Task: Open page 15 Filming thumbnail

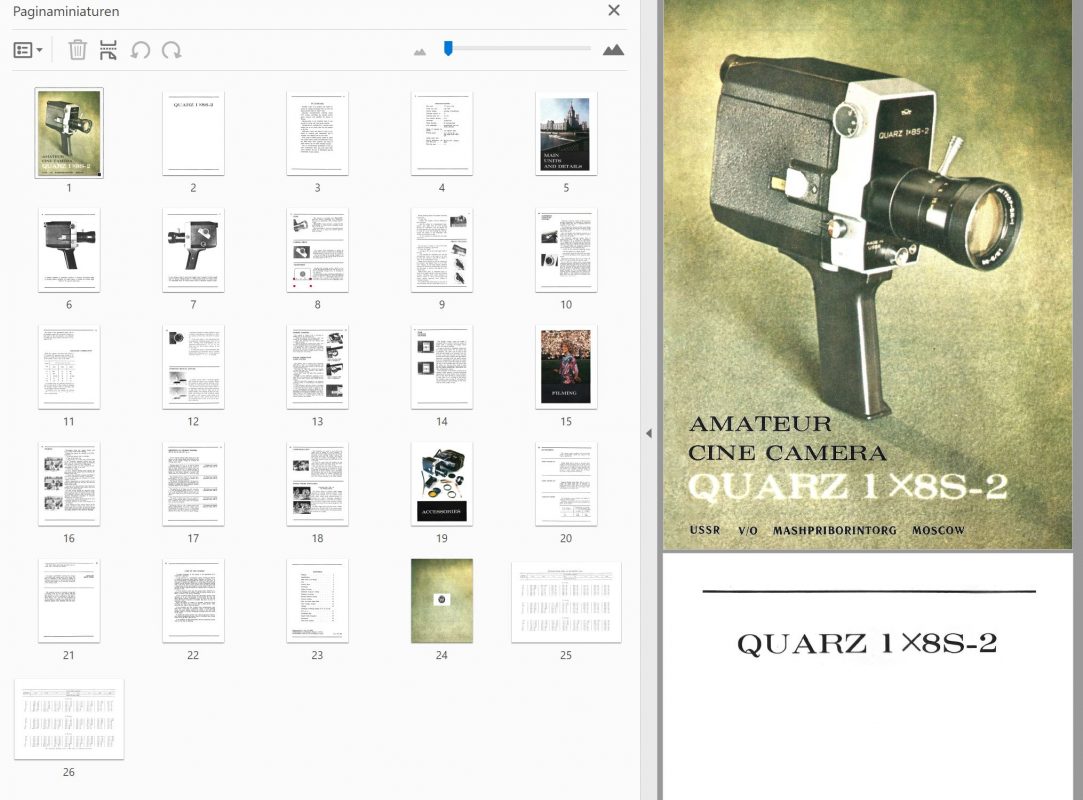Action: tap(566, 367)
